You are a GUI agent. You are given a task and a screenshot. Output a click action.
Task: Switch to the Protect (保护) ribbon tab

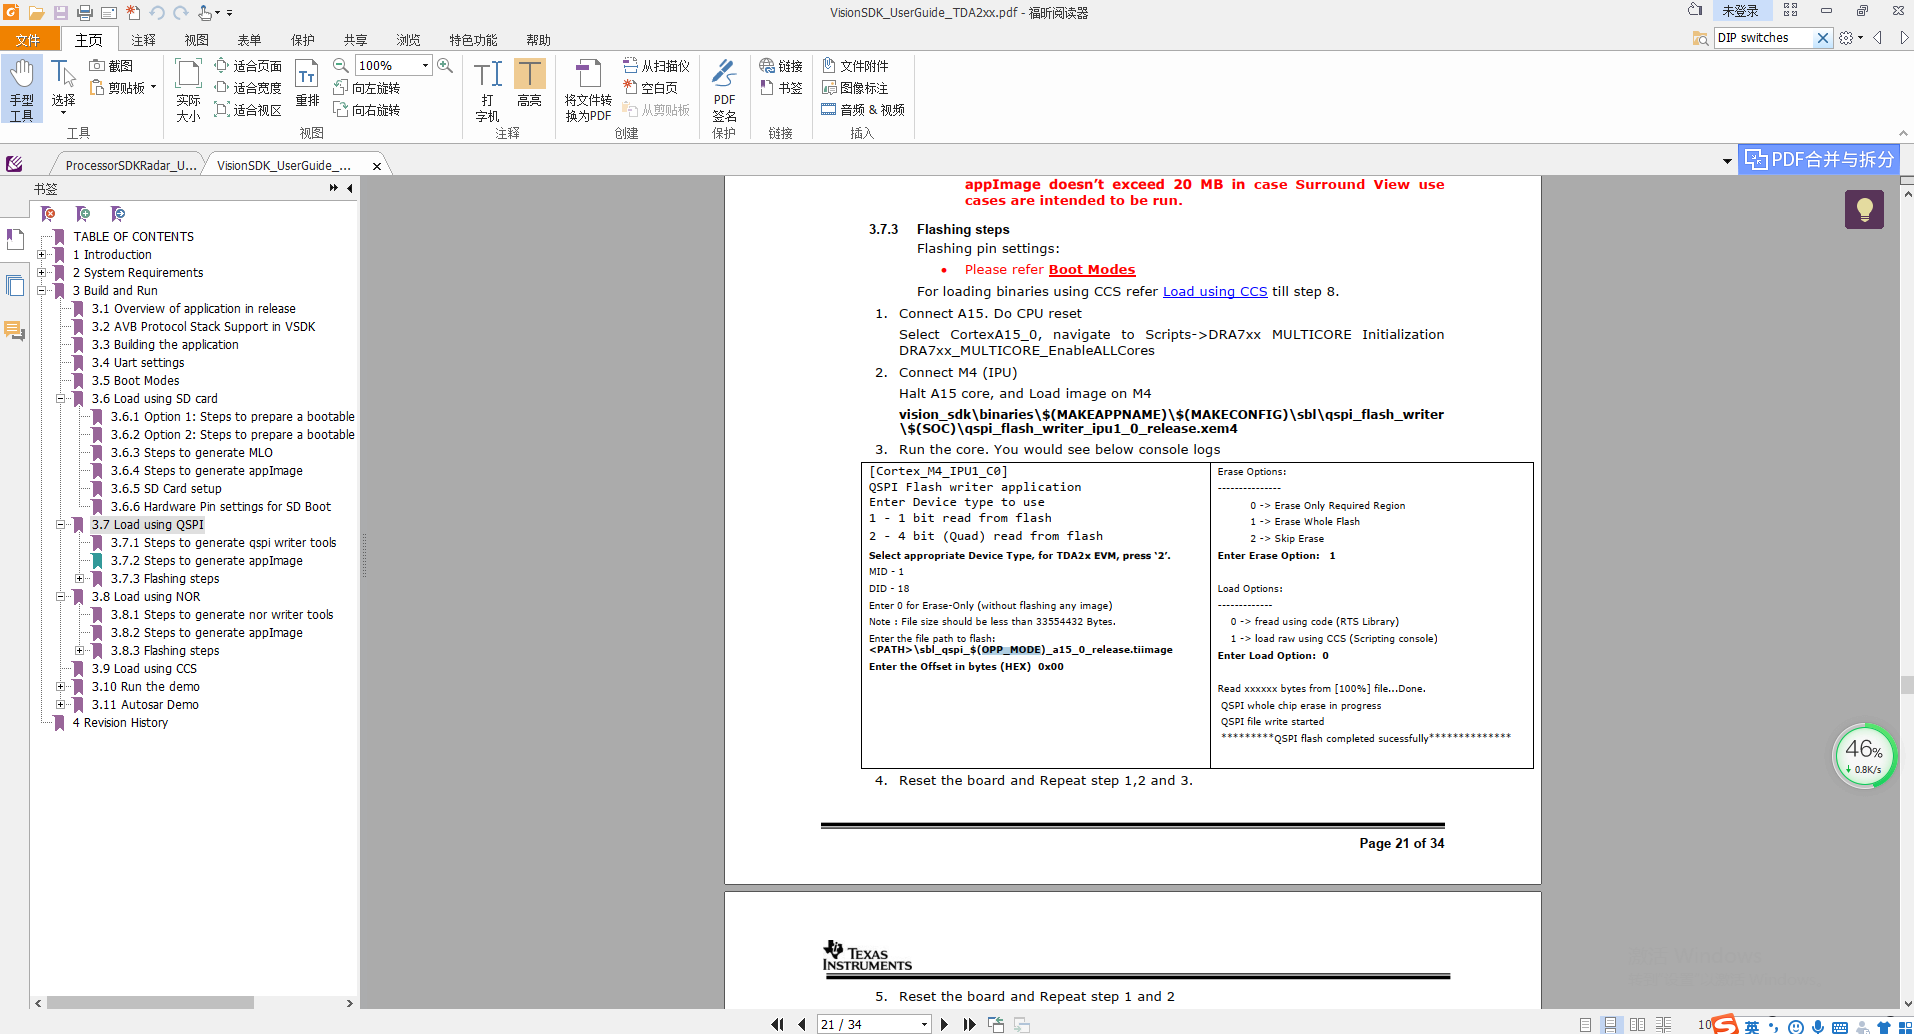[x=303, y=40]
